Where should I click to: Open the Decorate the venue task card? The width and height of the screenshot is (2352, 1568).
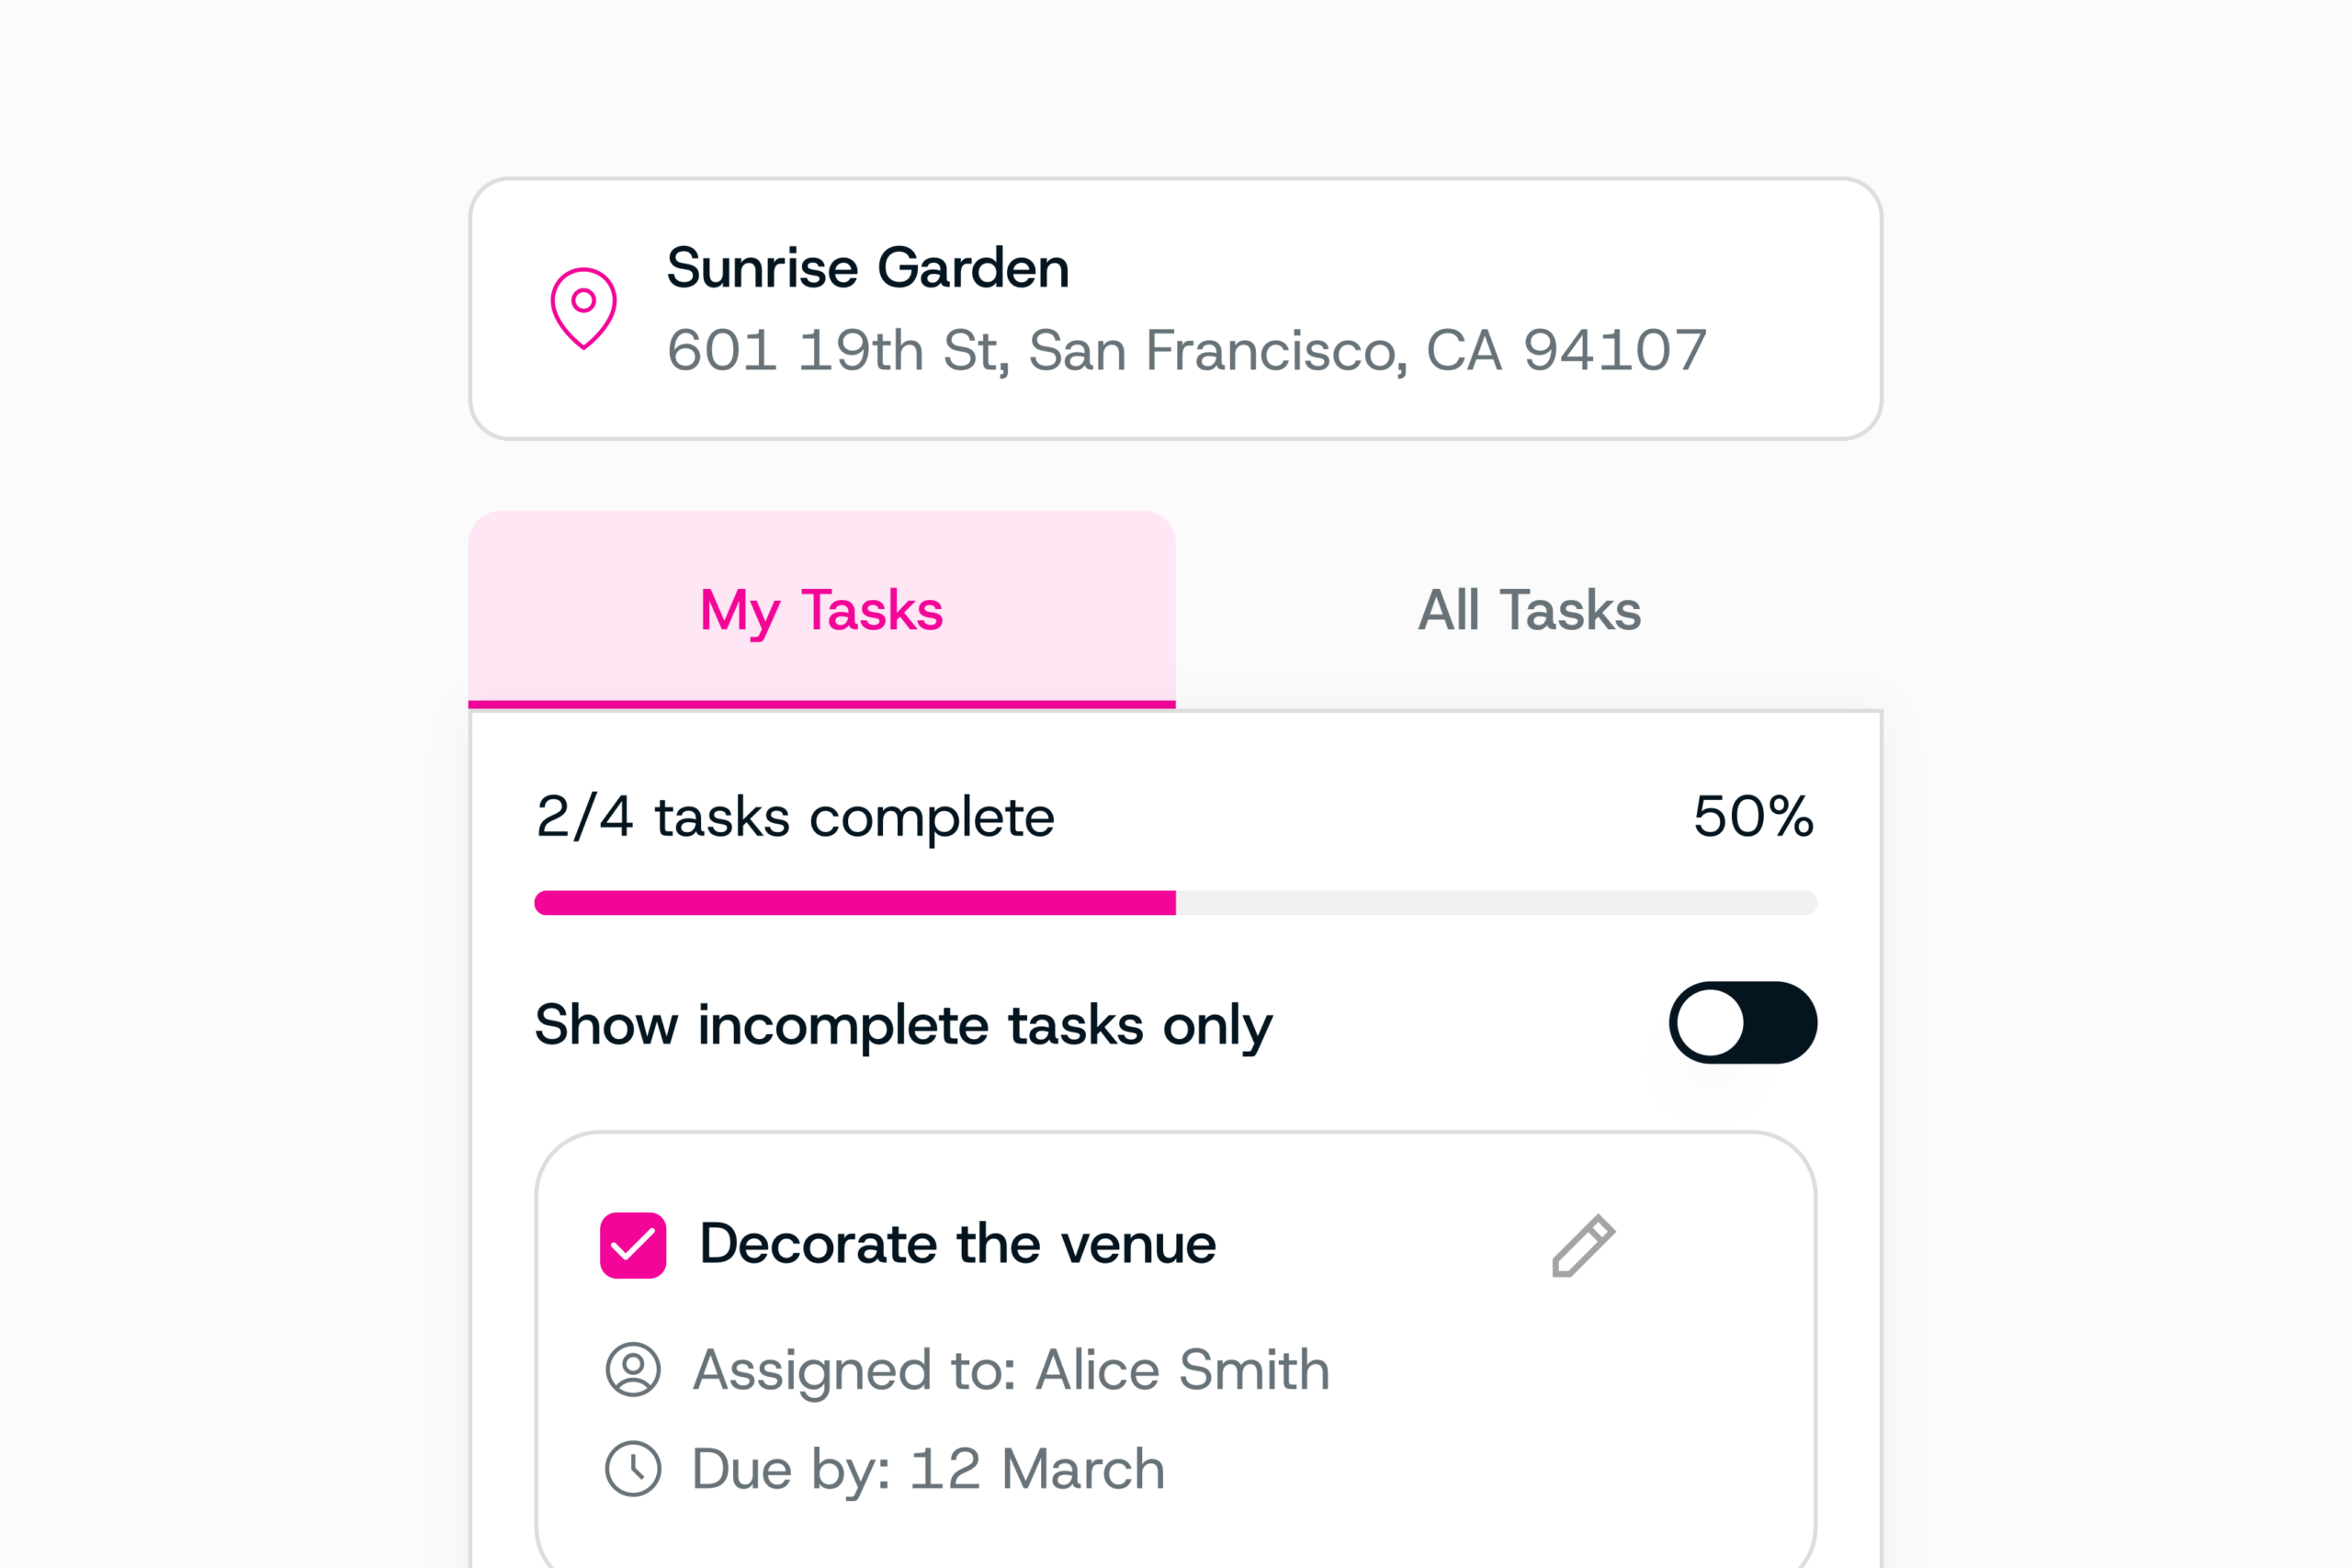(x=1176, y=1350)
